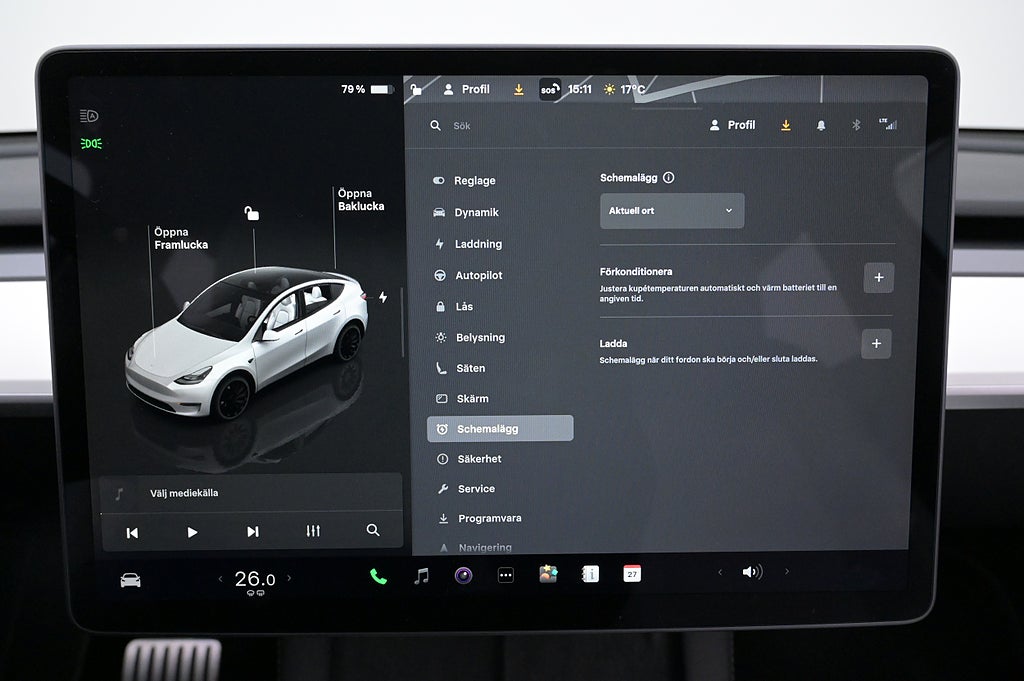Add a Förkonditionera schedule with plus
The width and height of the screenshot is (1024, 681).
pyautogui.click(x=878, y=278)
